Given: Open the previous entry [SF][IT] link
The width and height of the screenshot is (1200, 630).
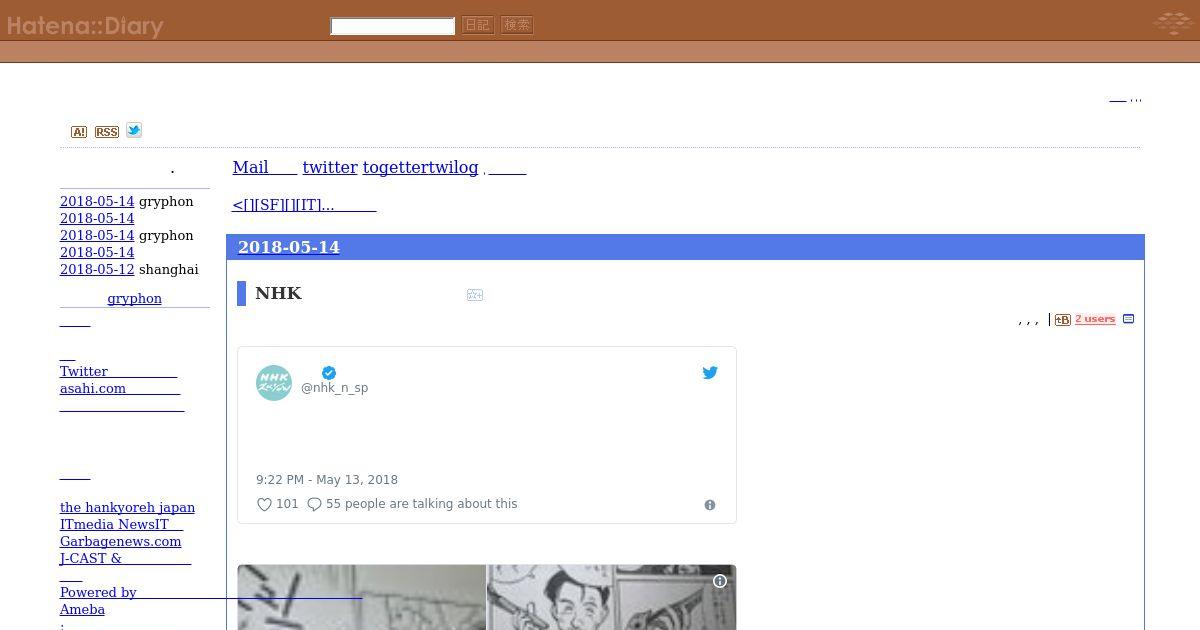Looking at the screenshot, I should tap(304, 205).
